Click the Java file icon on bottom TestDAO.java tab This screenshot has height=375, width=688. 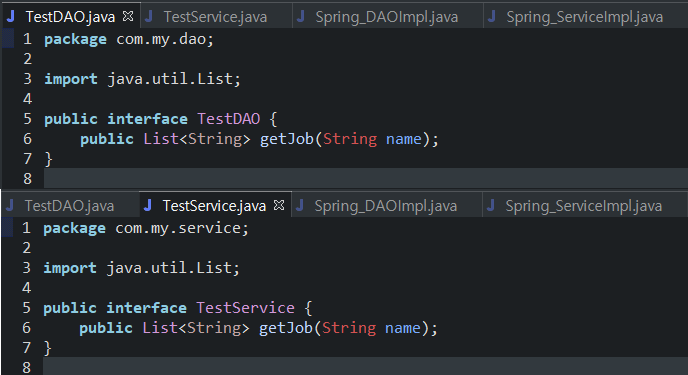tap(10, 205)
